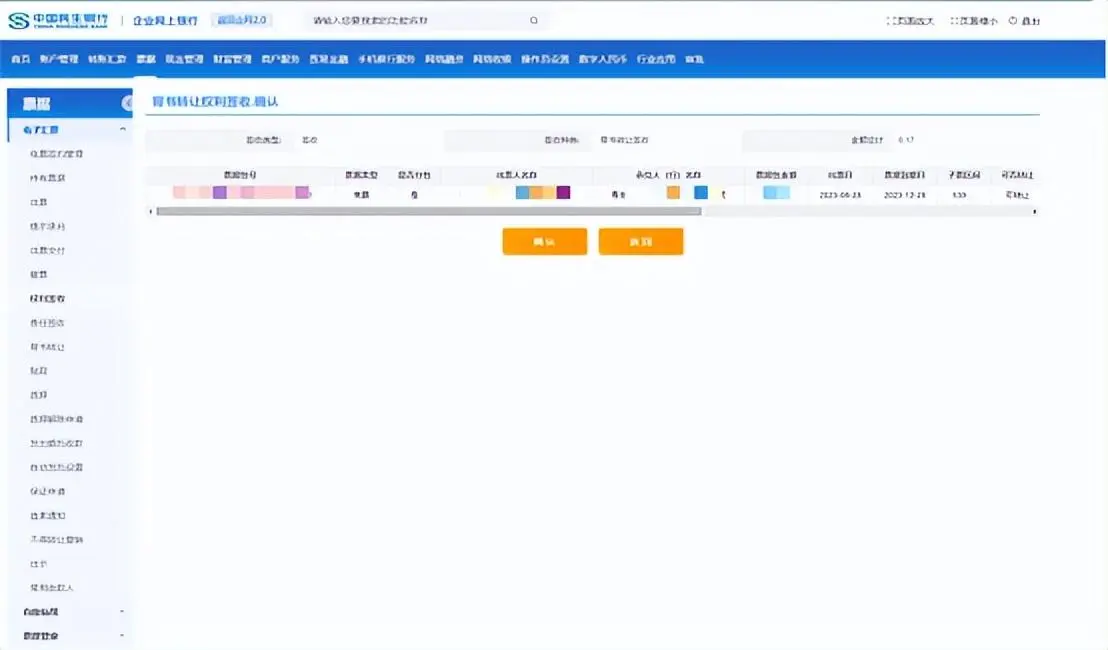Click the 票据 panel header icon in sidebar
Image resolution: width=1108 pixels, height=650 pixels.
(35, 103)
